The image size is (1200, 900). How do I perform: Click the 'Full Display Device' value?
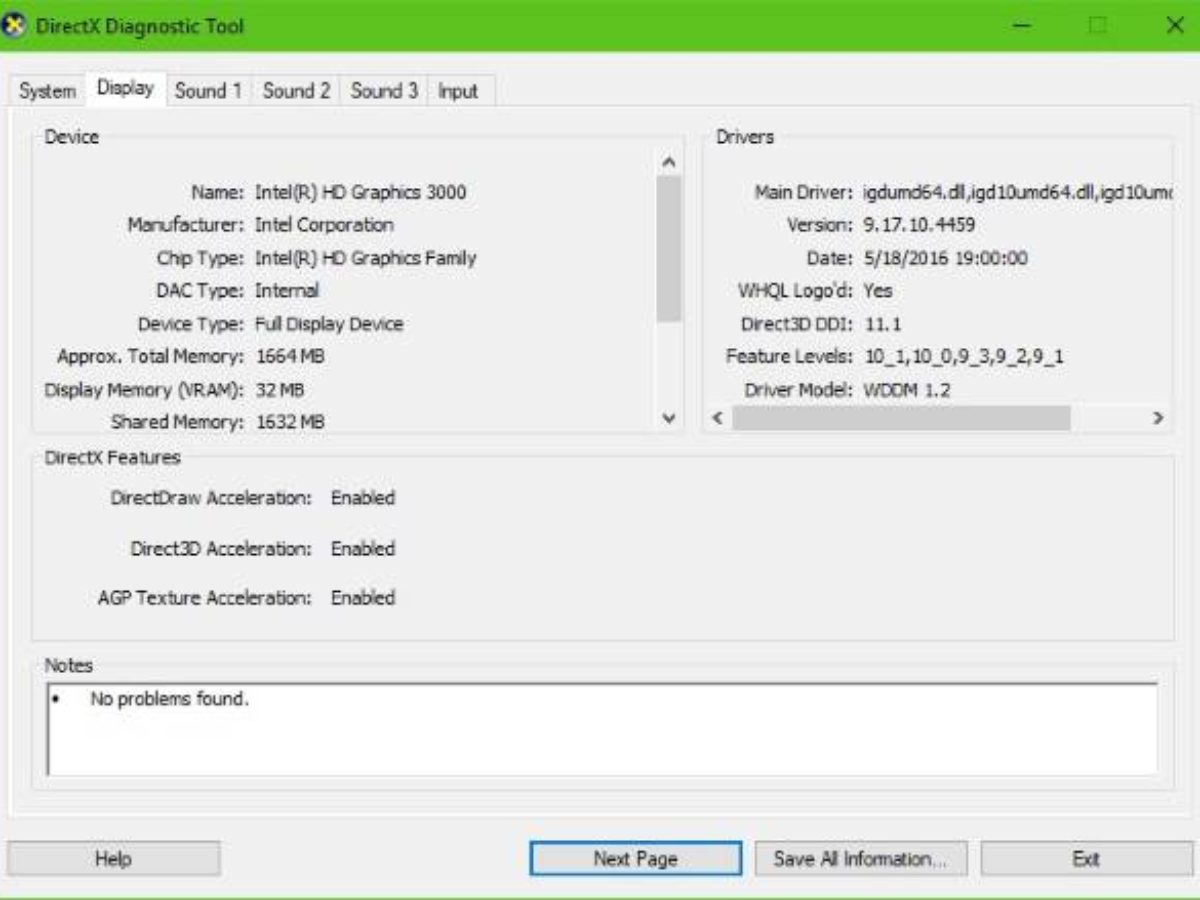pos(329,324)
